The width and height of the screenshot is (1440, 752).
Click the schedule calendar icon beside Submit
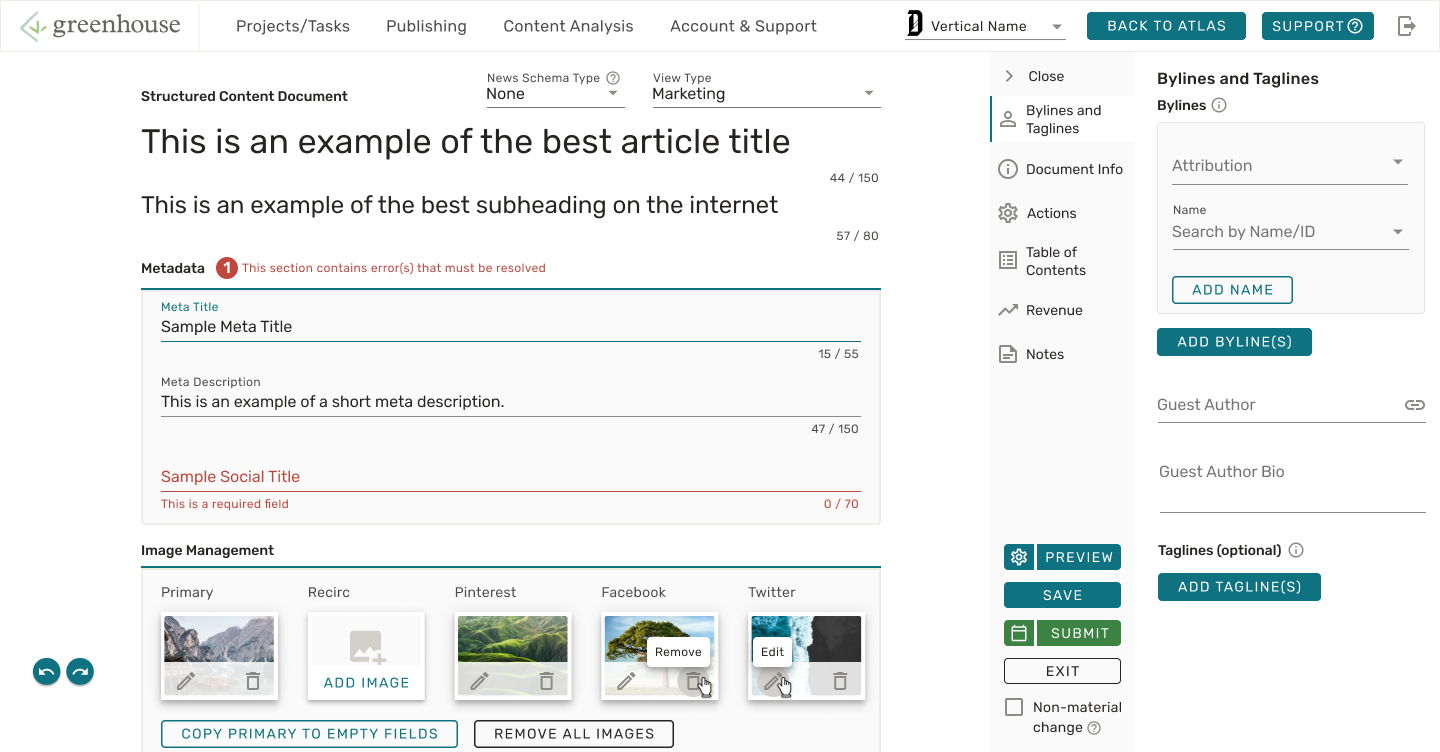click(1019, 633)
